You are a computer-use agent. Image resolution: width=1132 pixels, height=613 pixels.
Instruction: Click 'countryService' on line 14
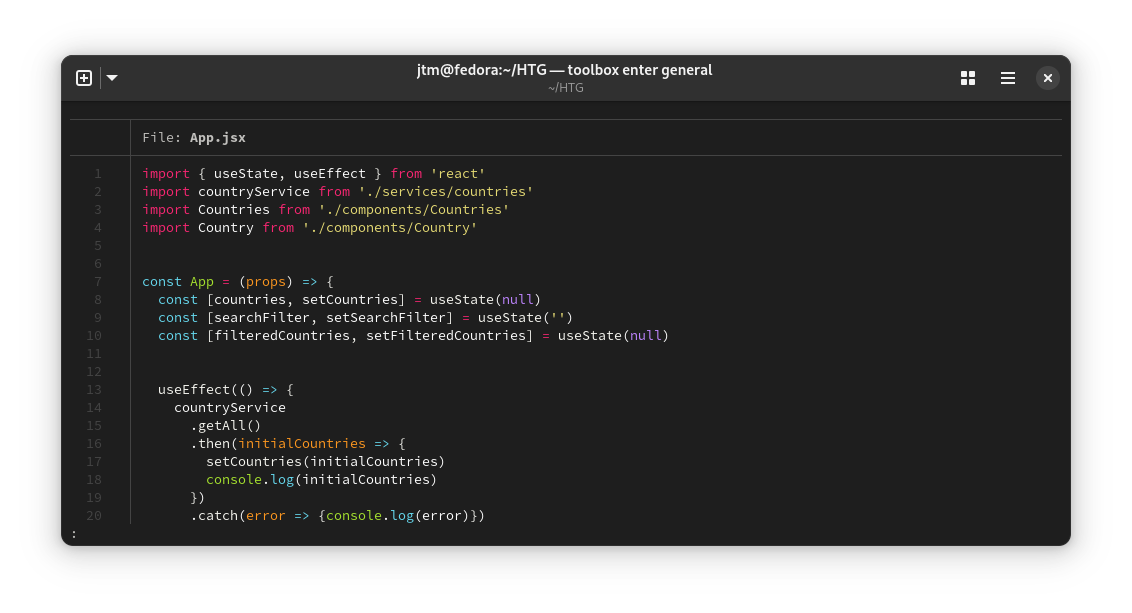(230, 408)
